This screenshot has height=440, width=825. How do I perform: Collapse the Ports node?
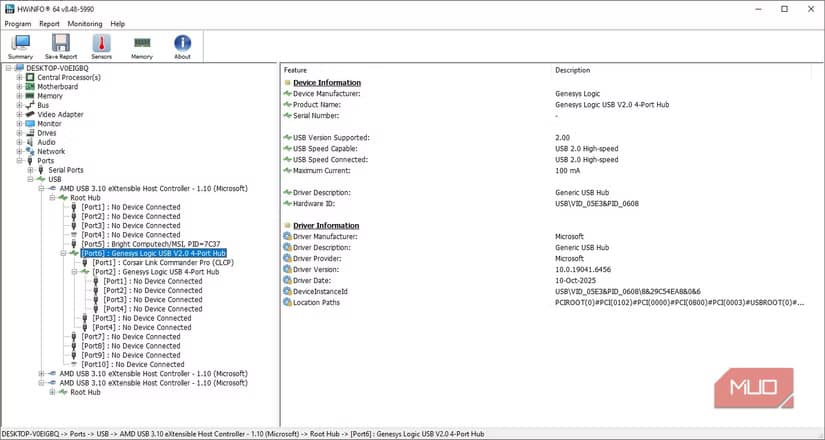19,161
